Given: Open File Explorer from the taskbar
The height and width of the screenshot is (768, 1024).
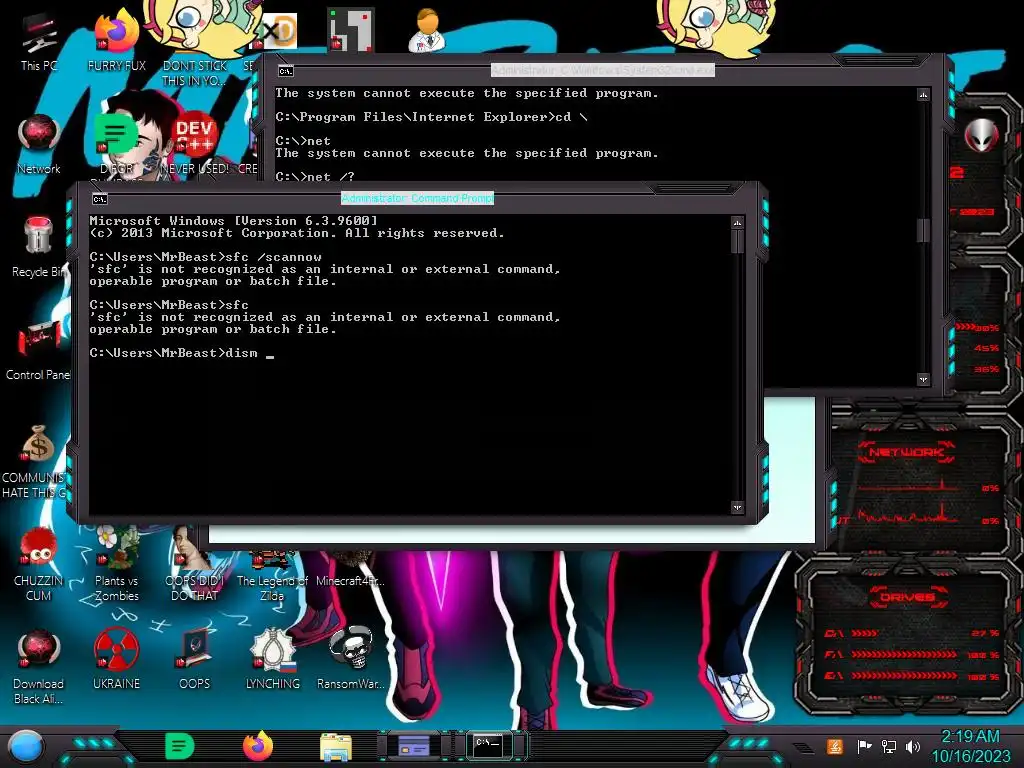Looking at the screenshot, I should pyautogui.click(x=336, y=747).
